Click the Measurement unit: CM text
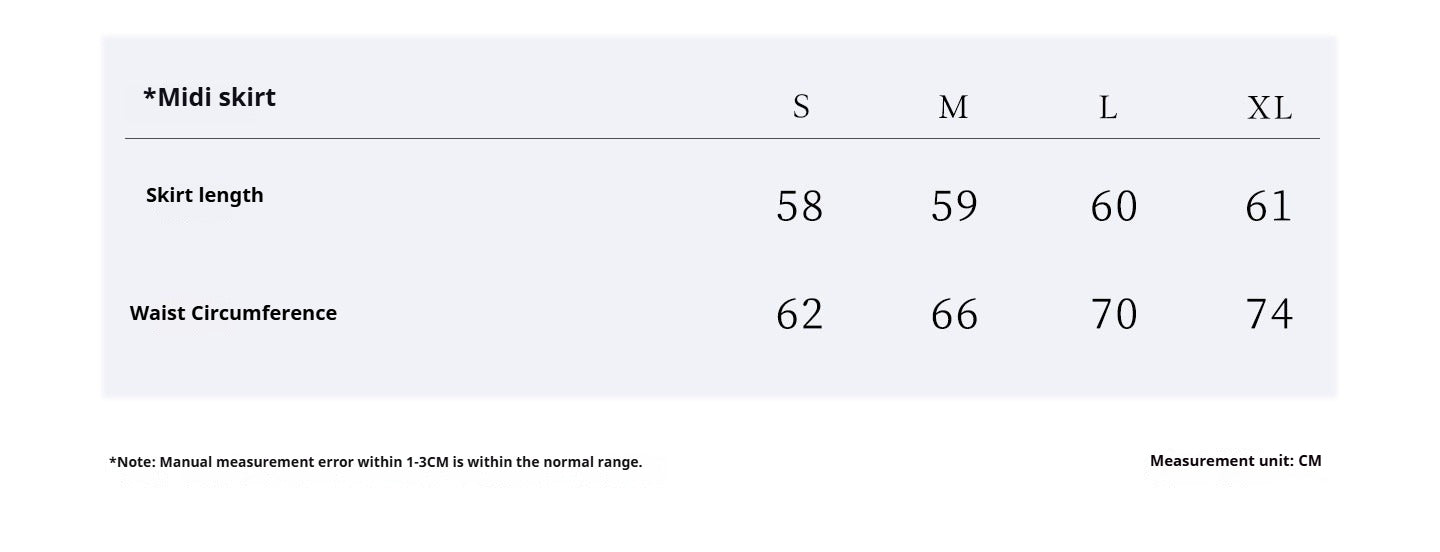Screen dimensions: 1440x552 (1236, 461)
